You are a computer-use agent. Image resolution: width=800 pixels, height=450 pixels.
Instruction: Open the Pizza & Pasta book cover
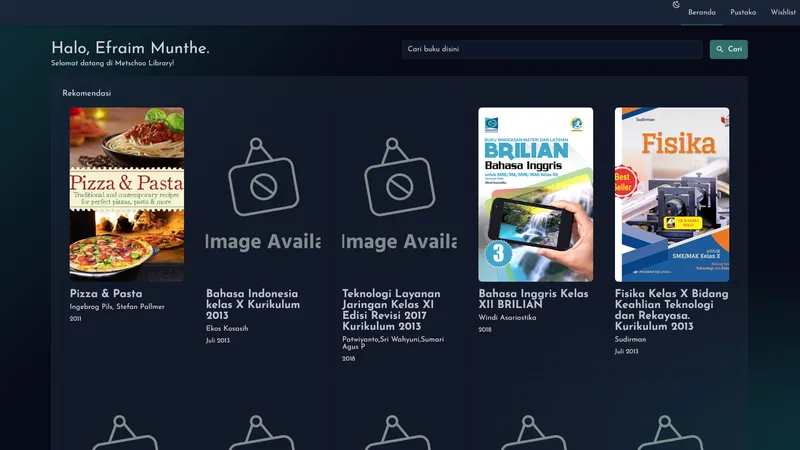(x=127, y=194)
